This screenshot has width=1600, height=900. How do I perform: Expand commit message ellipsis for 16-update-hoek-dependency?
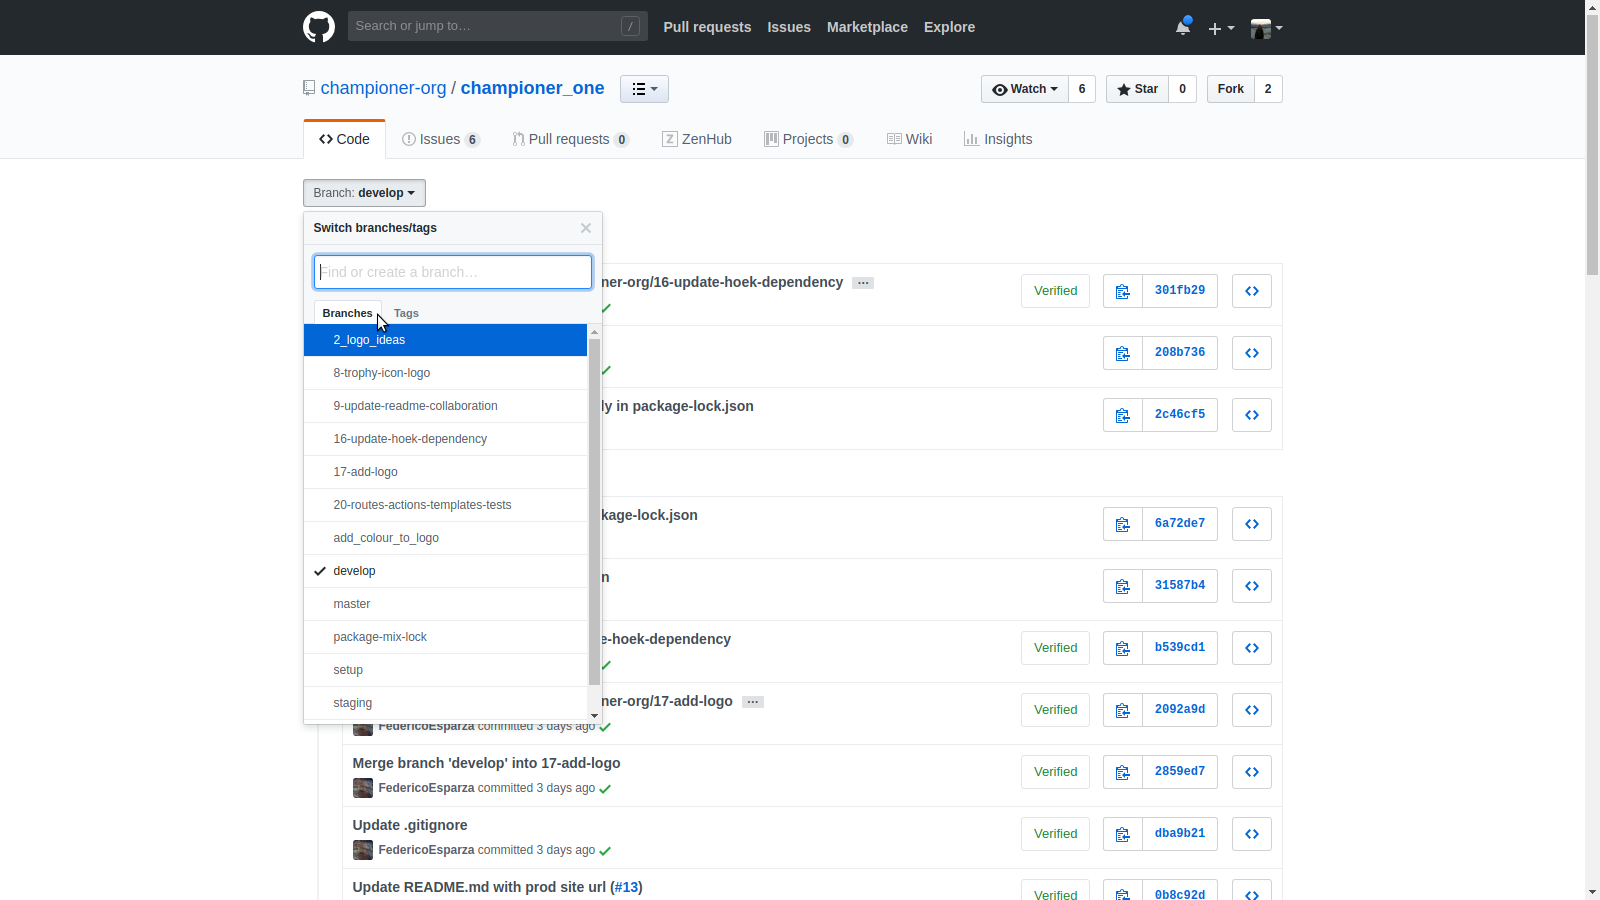[x=863, y=283]
